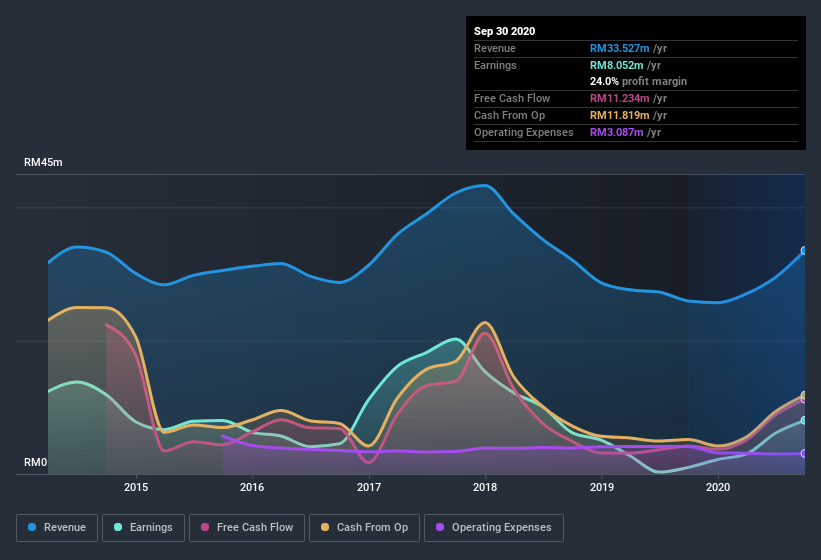Image resolution: width=821 pixels, height=560 pixels.
Task: Click the purple Operating Expenses legend dot
Action: coord(440,527)
